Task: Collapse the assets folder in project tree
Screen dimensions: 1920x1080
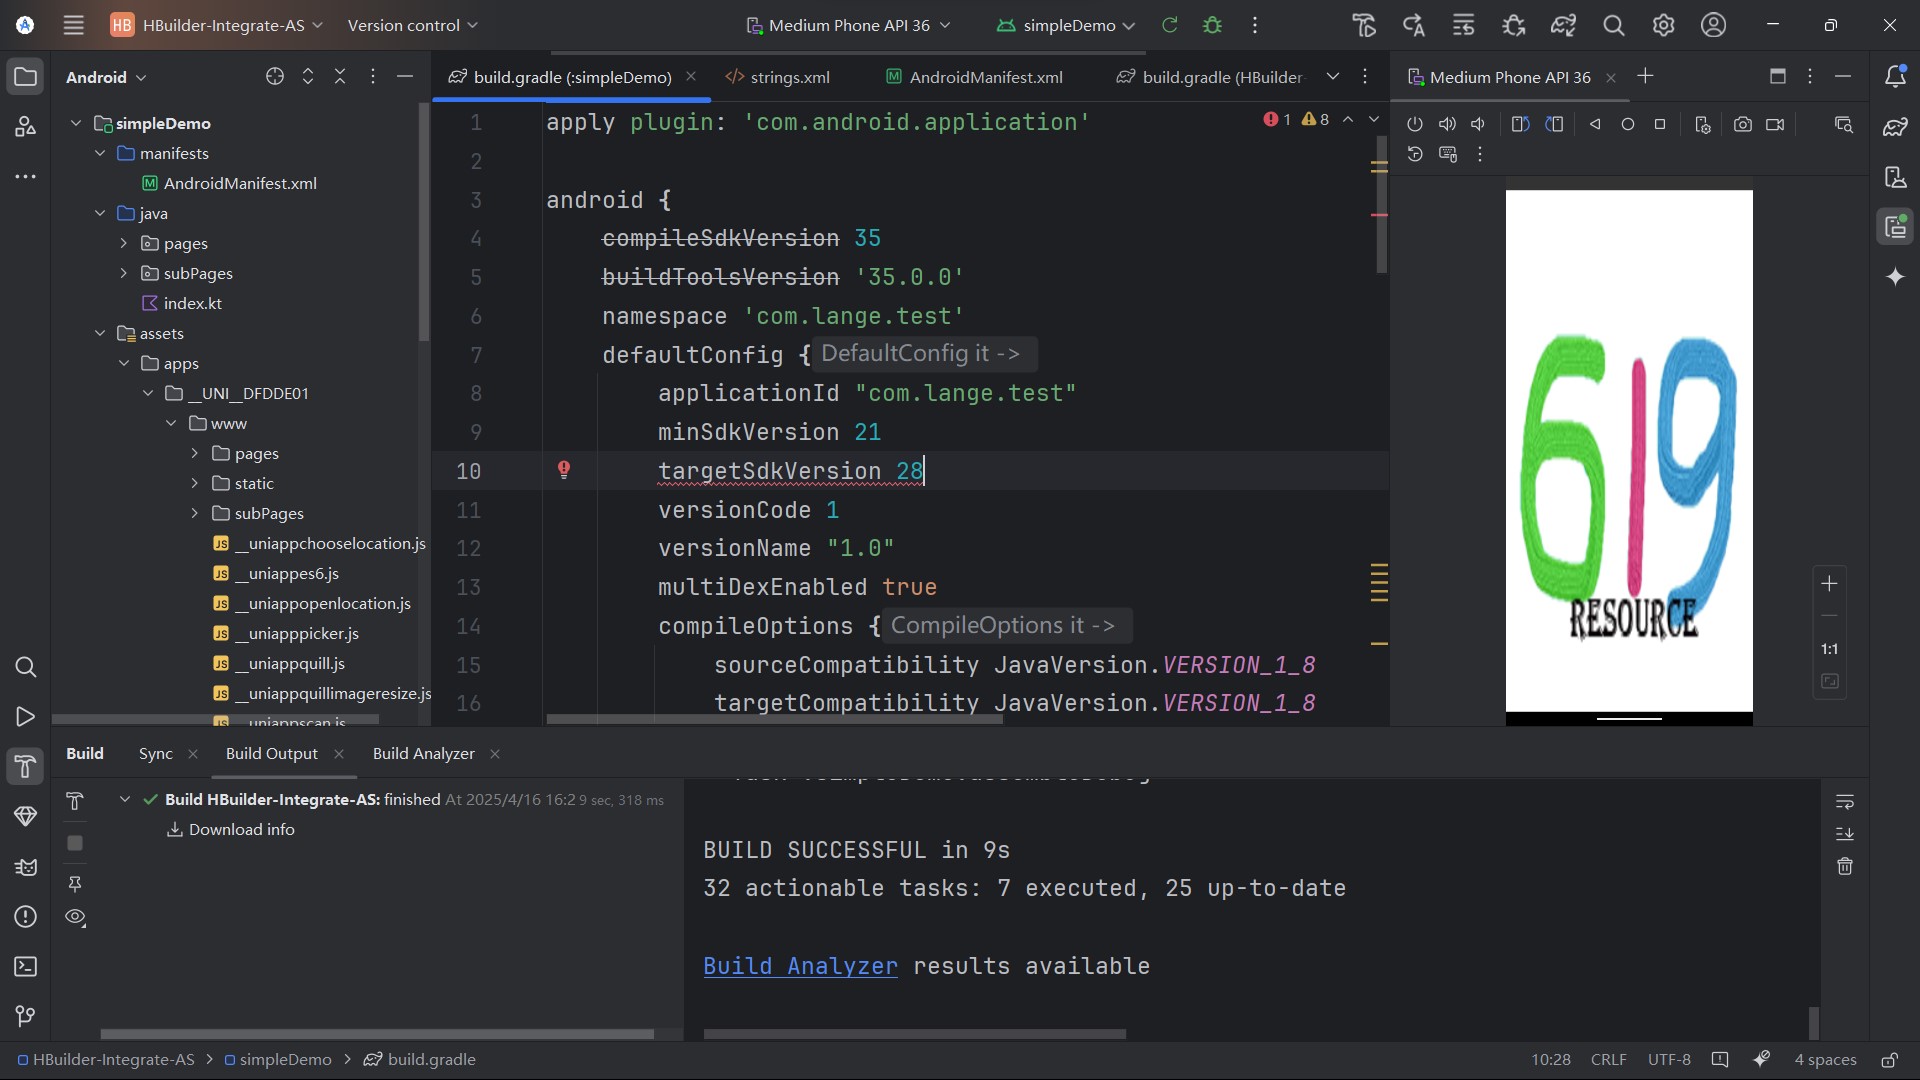Action: pos(100,334)
